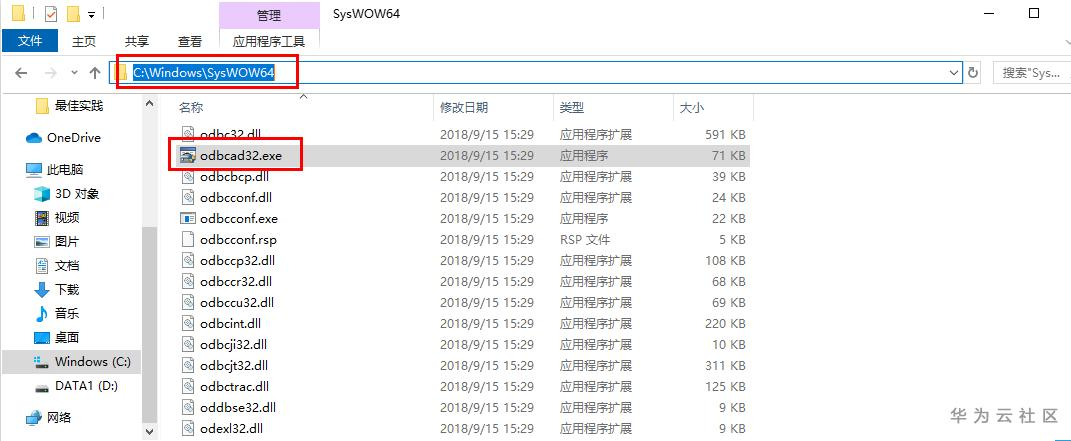Select 此电脑 in the navigation pane

(x=55, y=169)
